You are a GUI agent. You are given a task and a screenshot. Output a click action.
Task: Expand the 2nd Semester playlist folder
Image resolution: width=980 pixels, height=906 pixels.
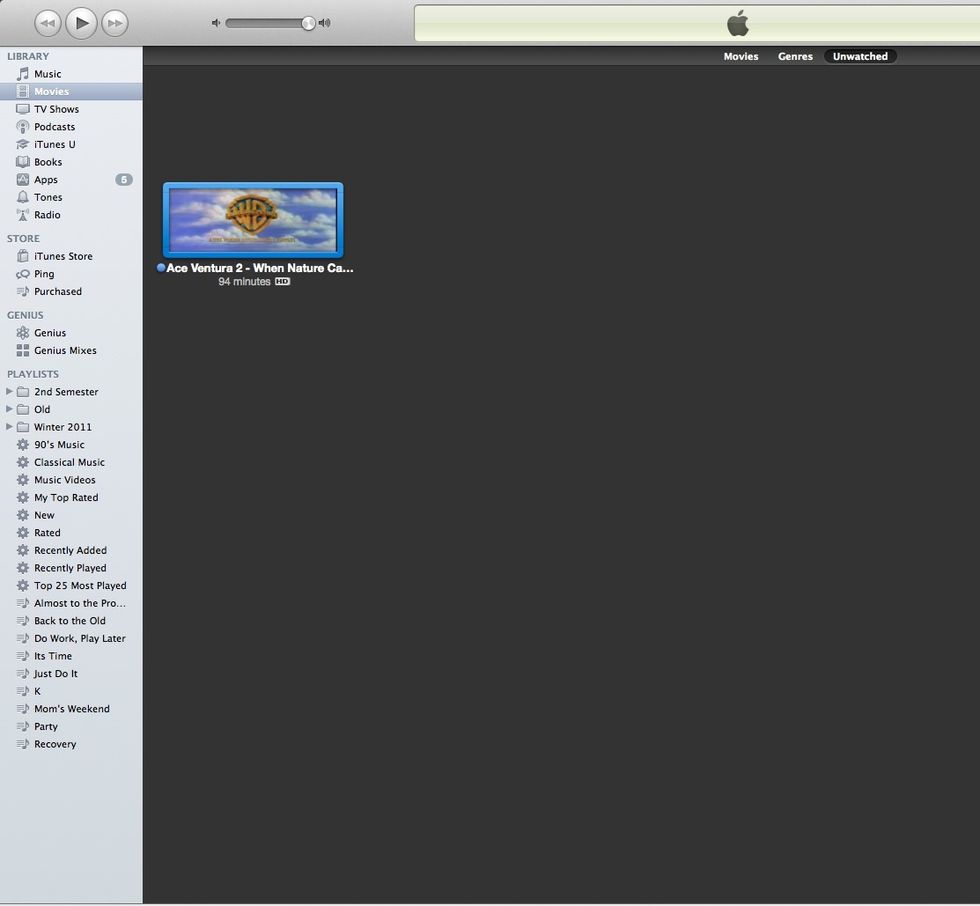(9, 391)
